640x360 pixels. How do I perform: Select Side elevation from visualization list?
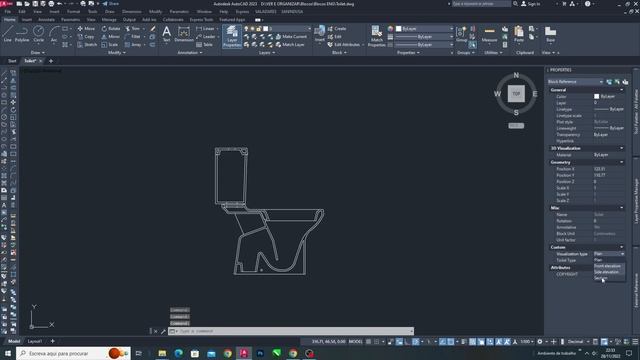click(x=607, y=272)
